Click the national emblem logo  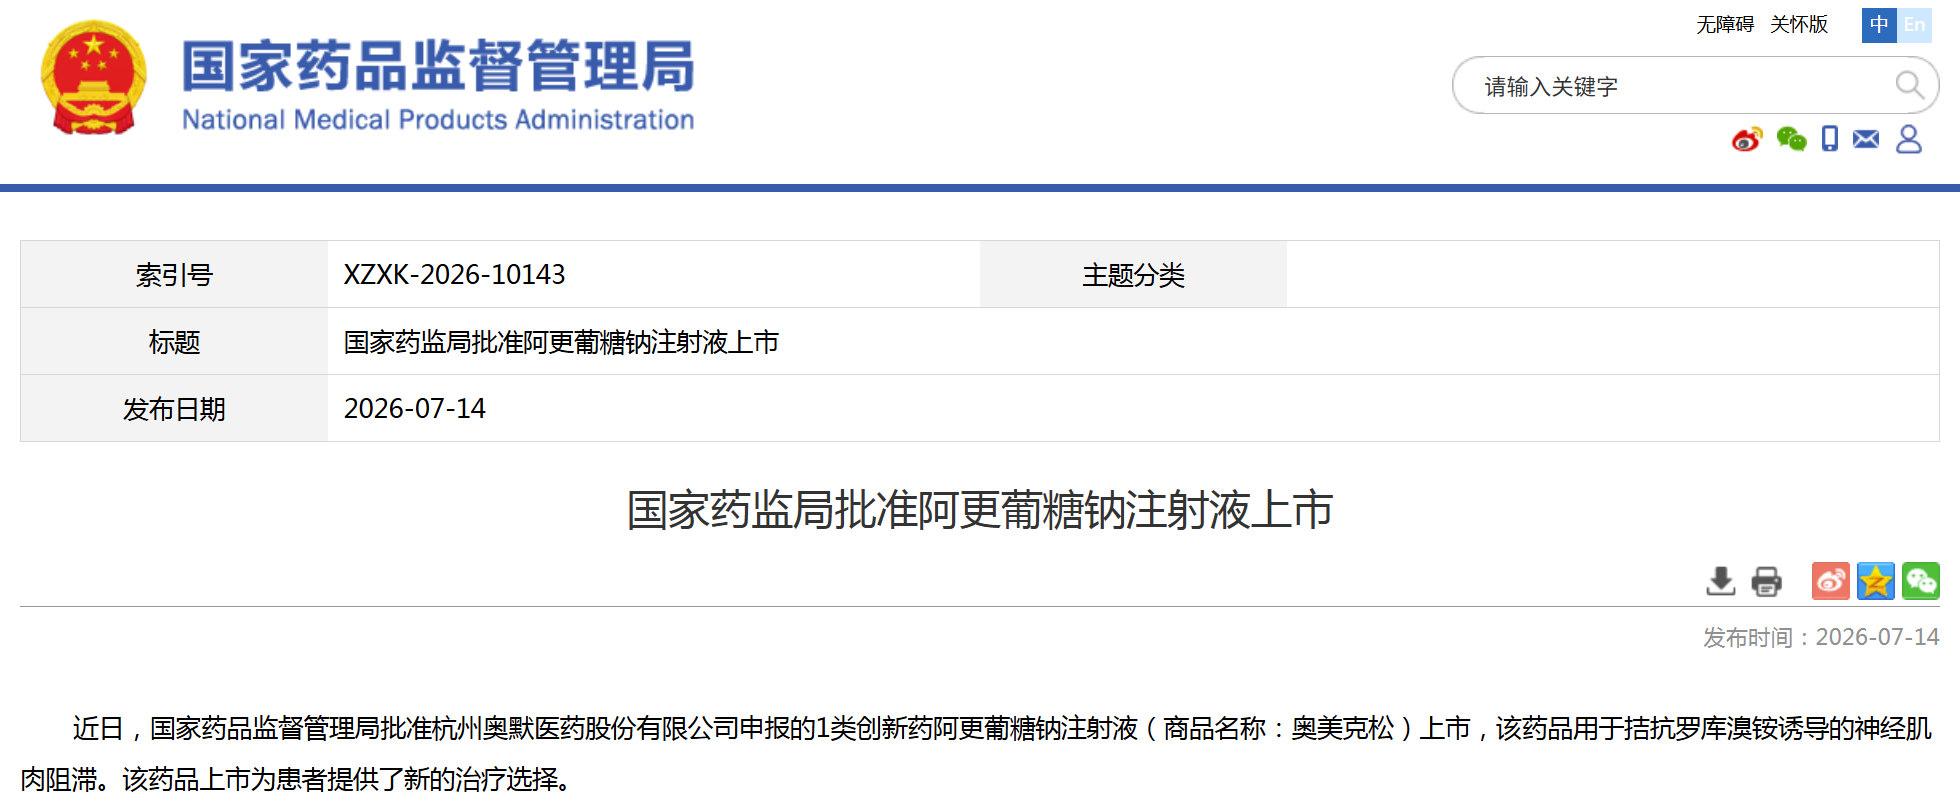[x=94, y=78]
